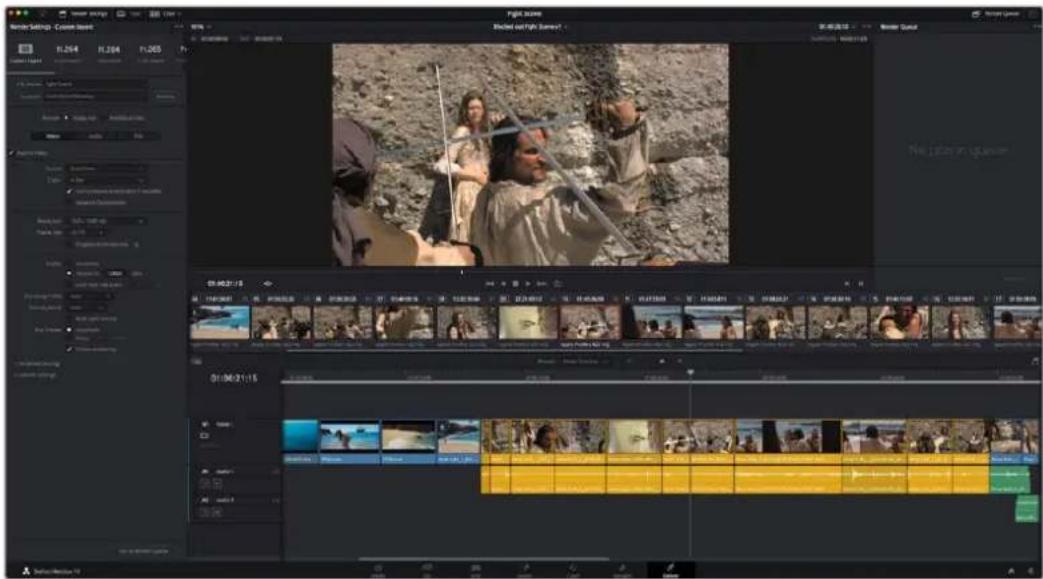This screenshot has height=579, width=1043.
Task: Click Add to Render Queue button
Action: pyautogui.click(x=143, y=551)
